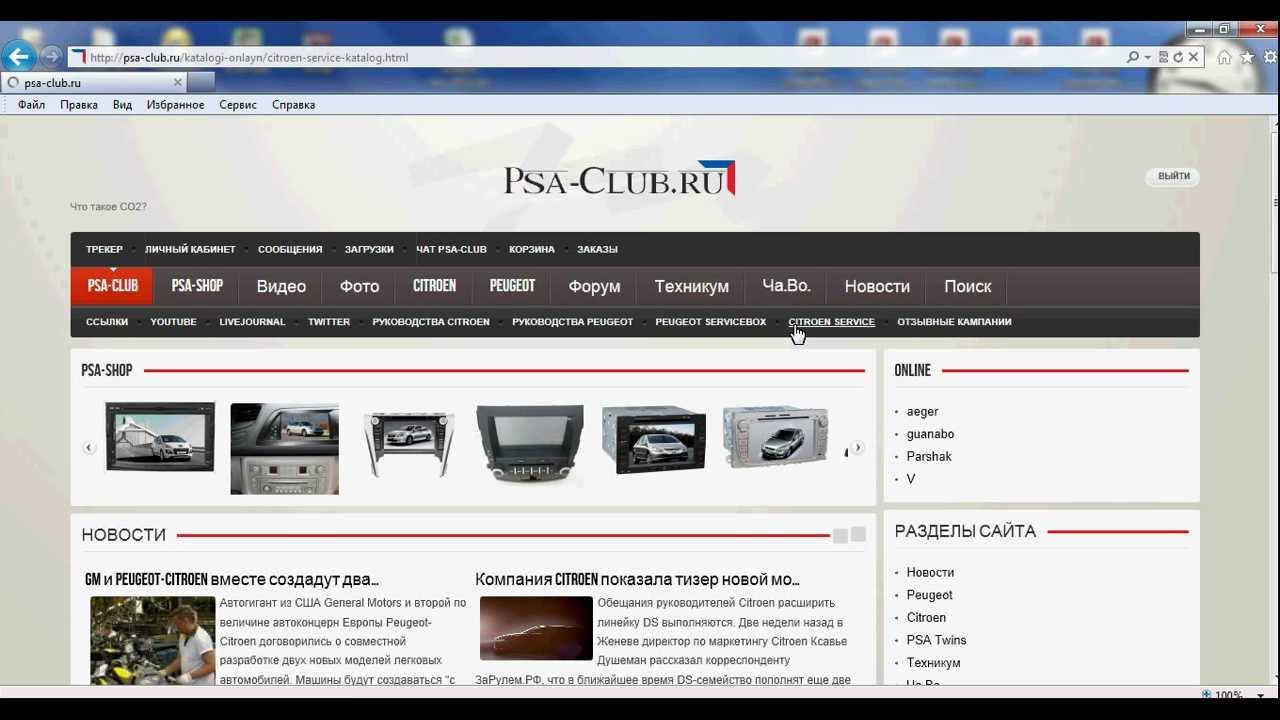
Task: Open the 'Что такое CO2?' link
Action: point(108,206)
